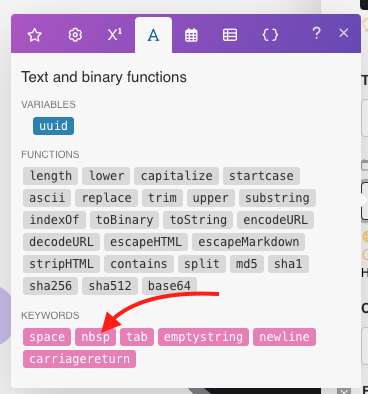Click the help question mark icon
Viewport: 368px width, 394px height.
click(x=316, y=33)
